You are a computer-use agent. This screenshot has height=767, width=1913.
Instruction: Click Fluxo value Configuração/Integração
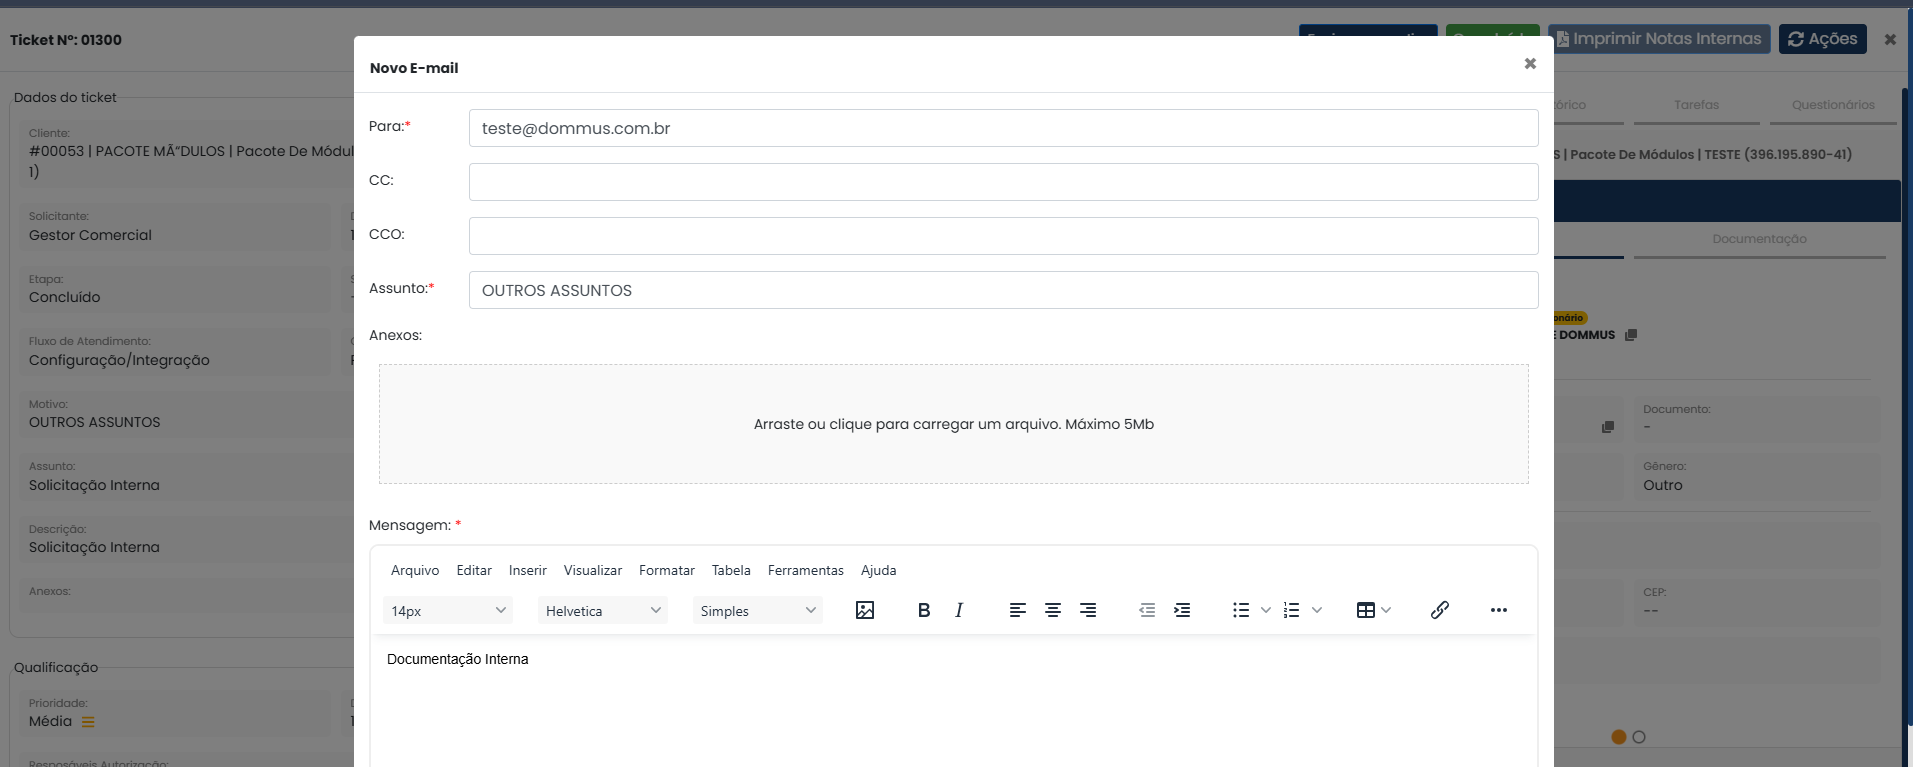point(119,360)
